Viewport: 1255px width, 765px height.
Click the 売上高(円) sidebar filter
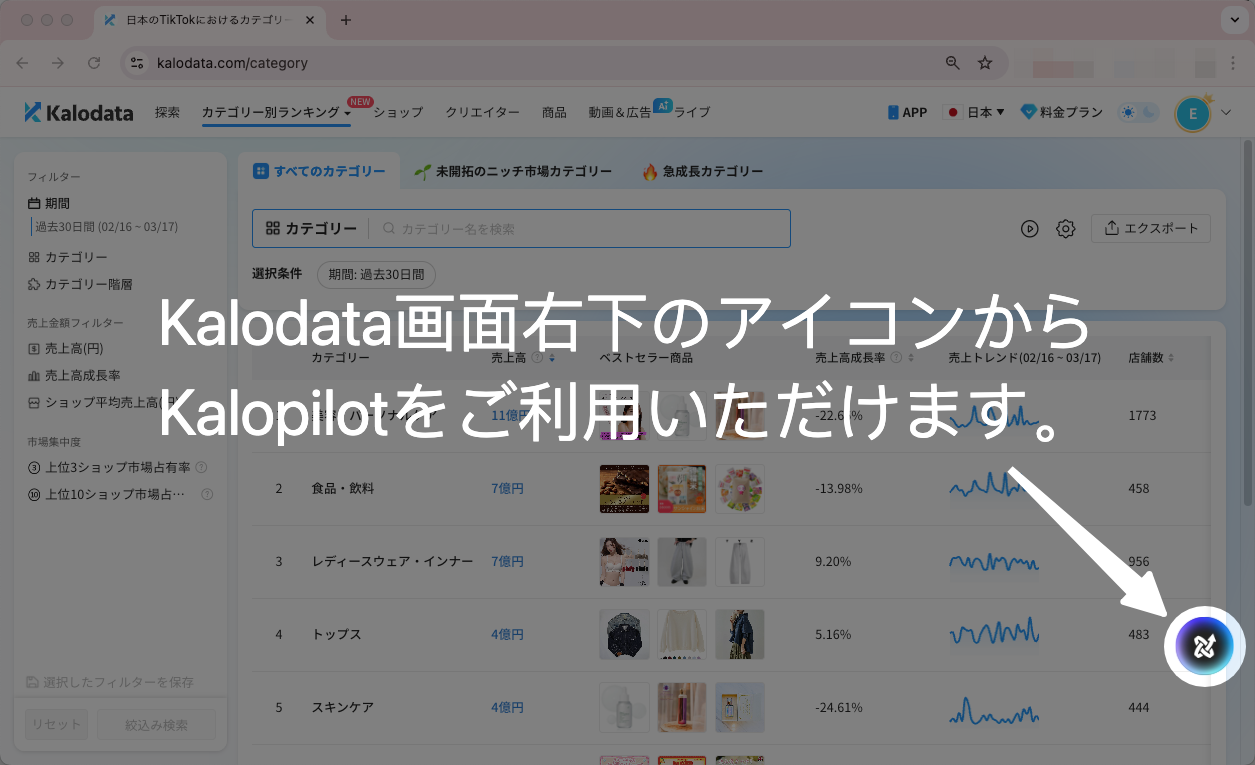(66, 349)
